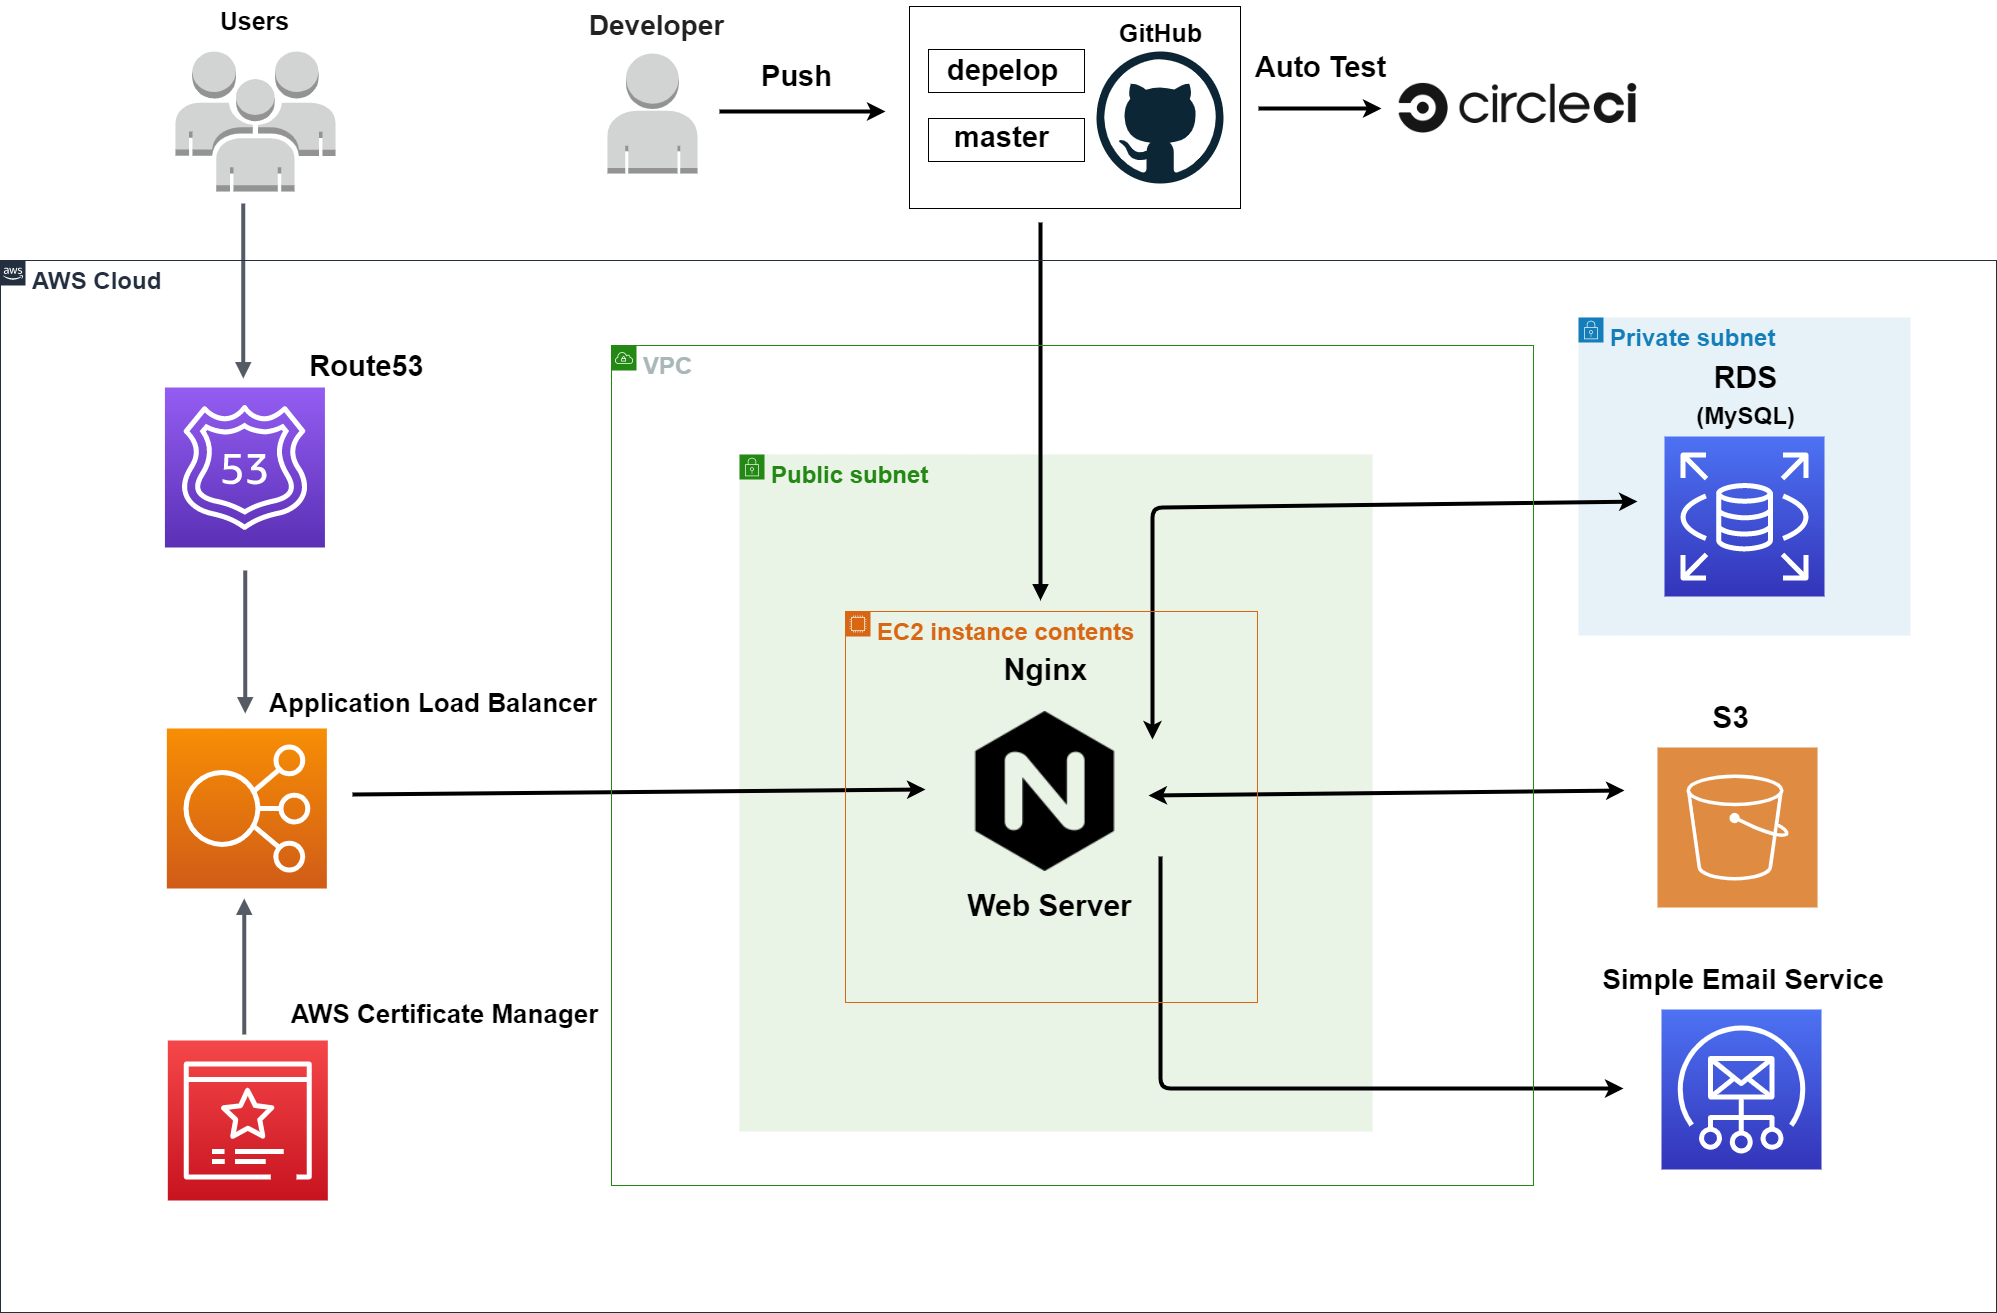Click the Web Server text label
Viewport: 1997px width, 1313px height.
[x=1049, y=905]
